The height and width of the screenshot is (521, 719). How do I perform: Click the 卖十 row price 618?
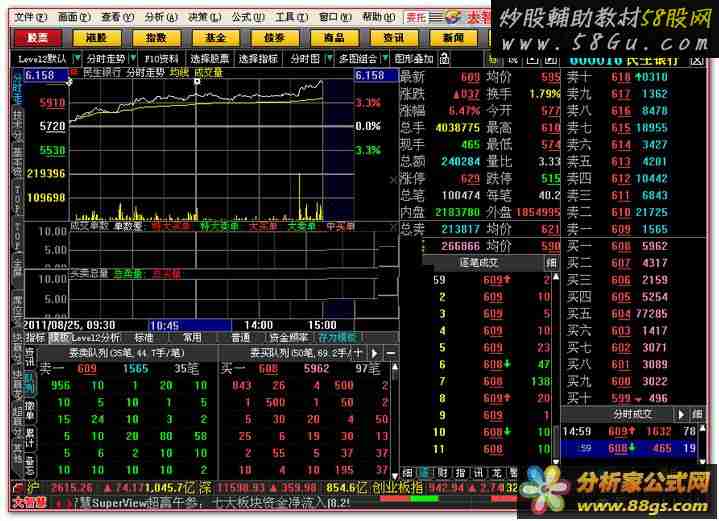coord(620,77)
